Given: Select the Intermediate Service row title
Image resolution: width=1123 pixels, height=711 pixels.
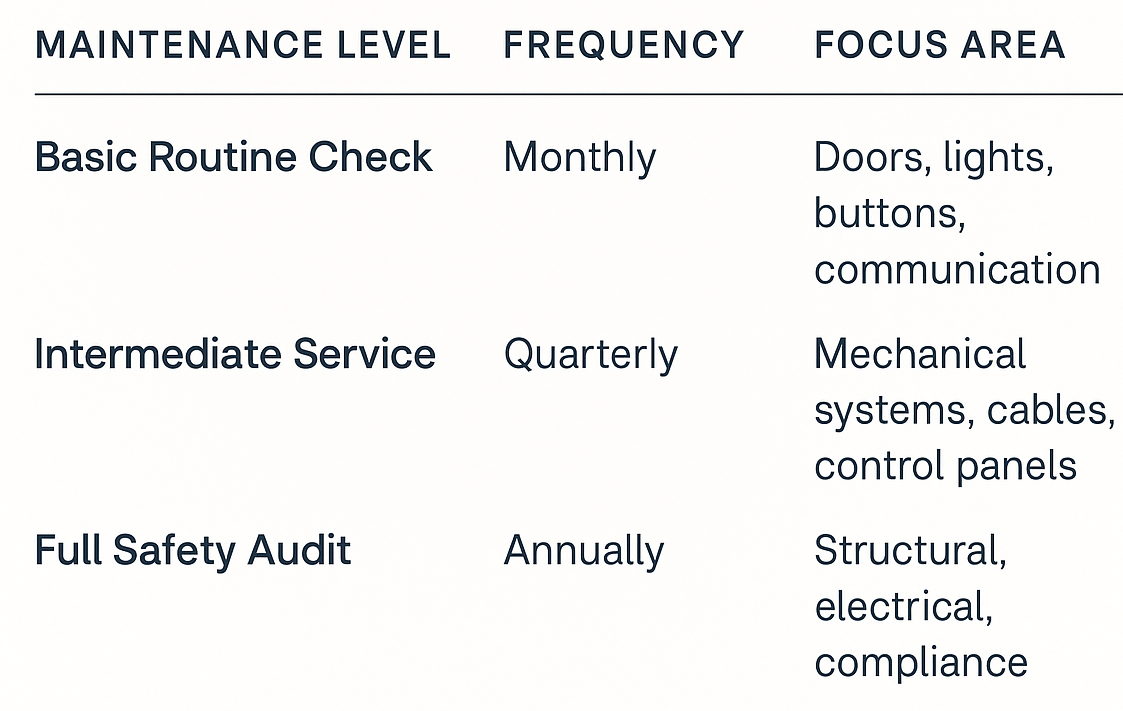Looking at the screenshot, I should (235, 354).
